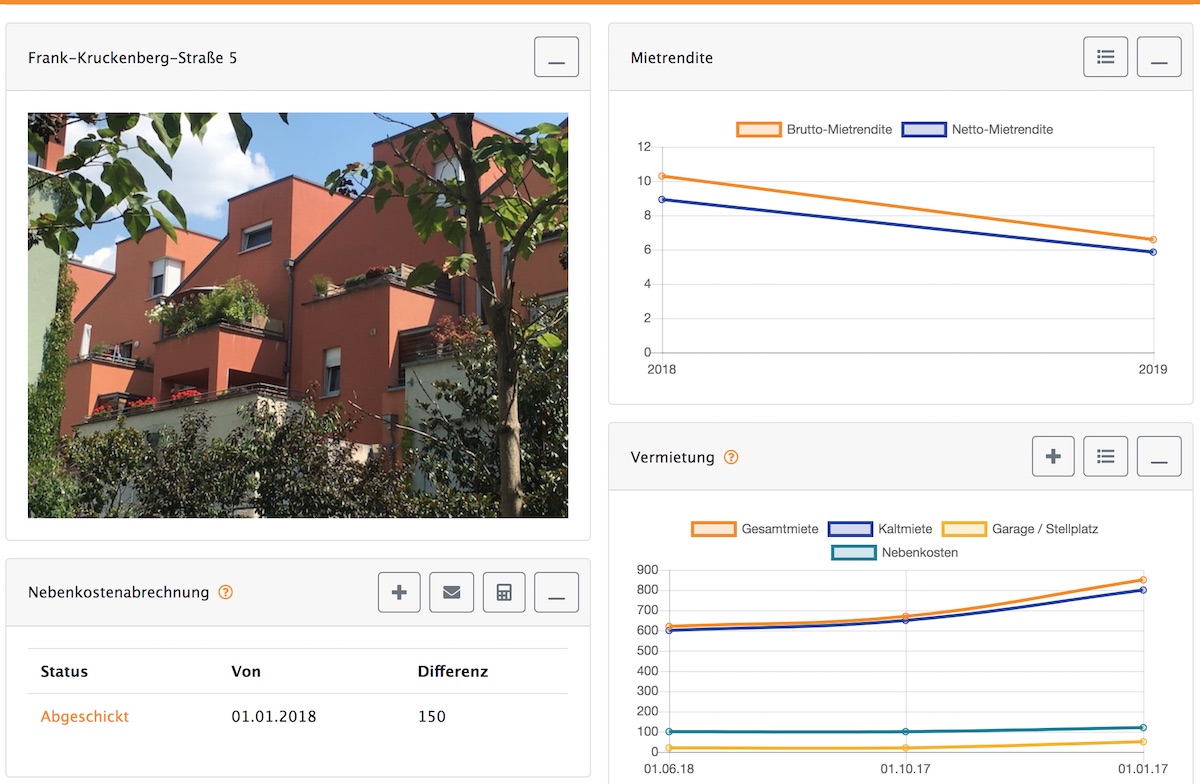The height and width of the screenshot is (784, 1200).
Task: Collapse the Nebenkostenabrechnung panel
Action: [556, 592]
